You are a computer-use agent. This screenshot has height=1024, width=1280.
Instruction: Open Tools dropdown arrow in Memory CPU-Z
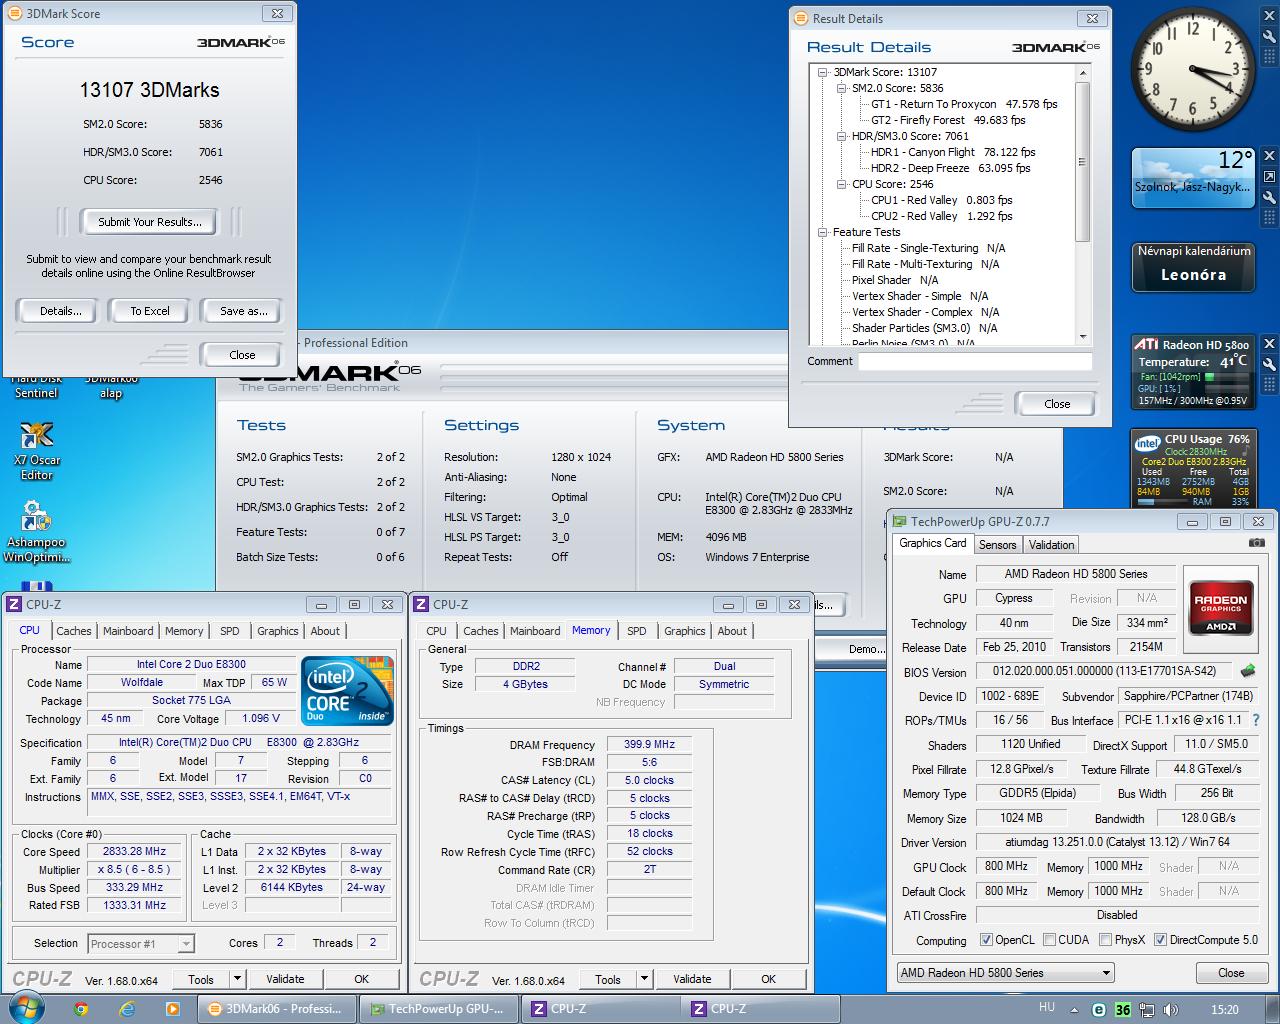pyautogui.click(x=645, y=979)
